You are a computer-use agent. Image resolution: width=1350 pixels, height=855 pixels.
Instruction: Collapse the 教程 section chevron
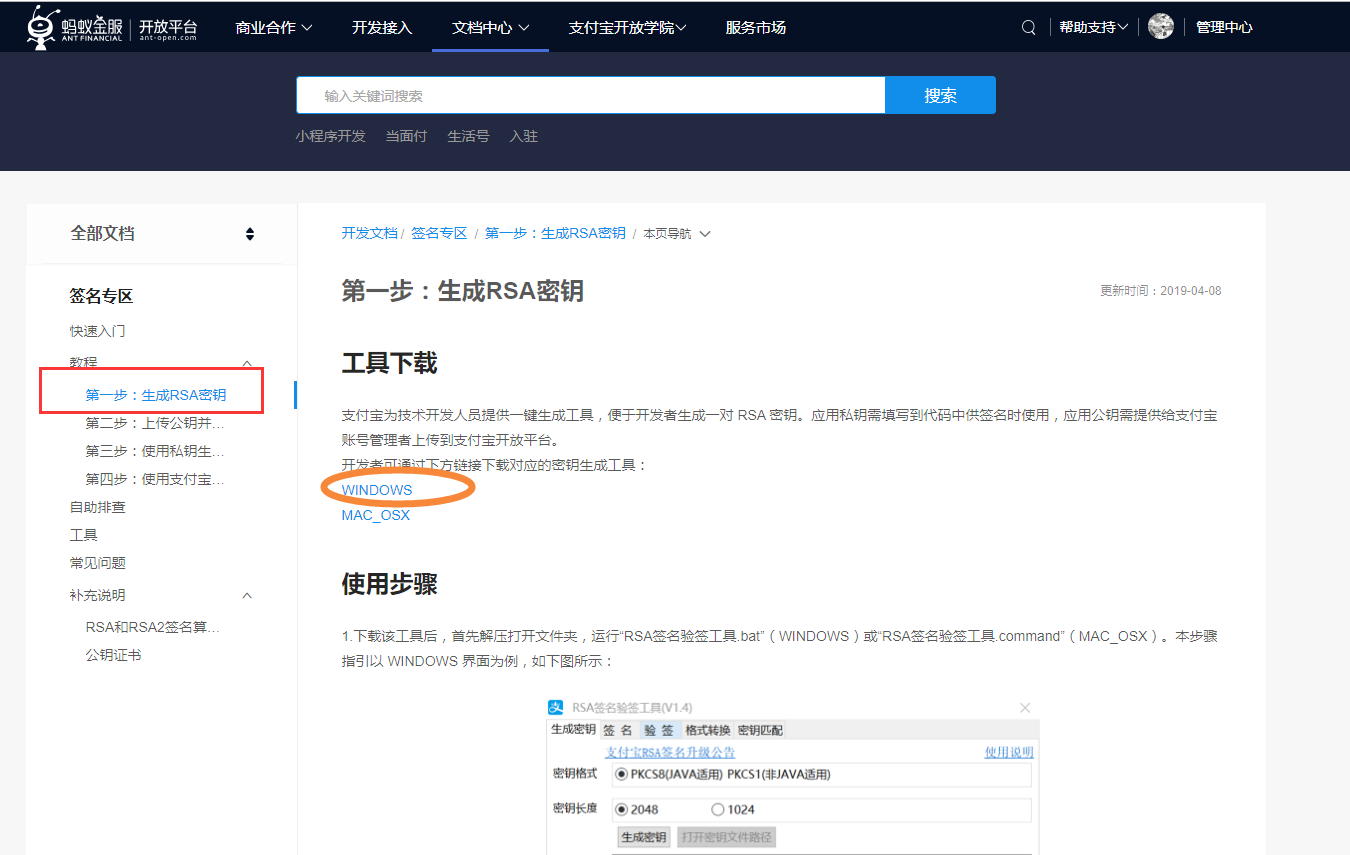(248, 362)
